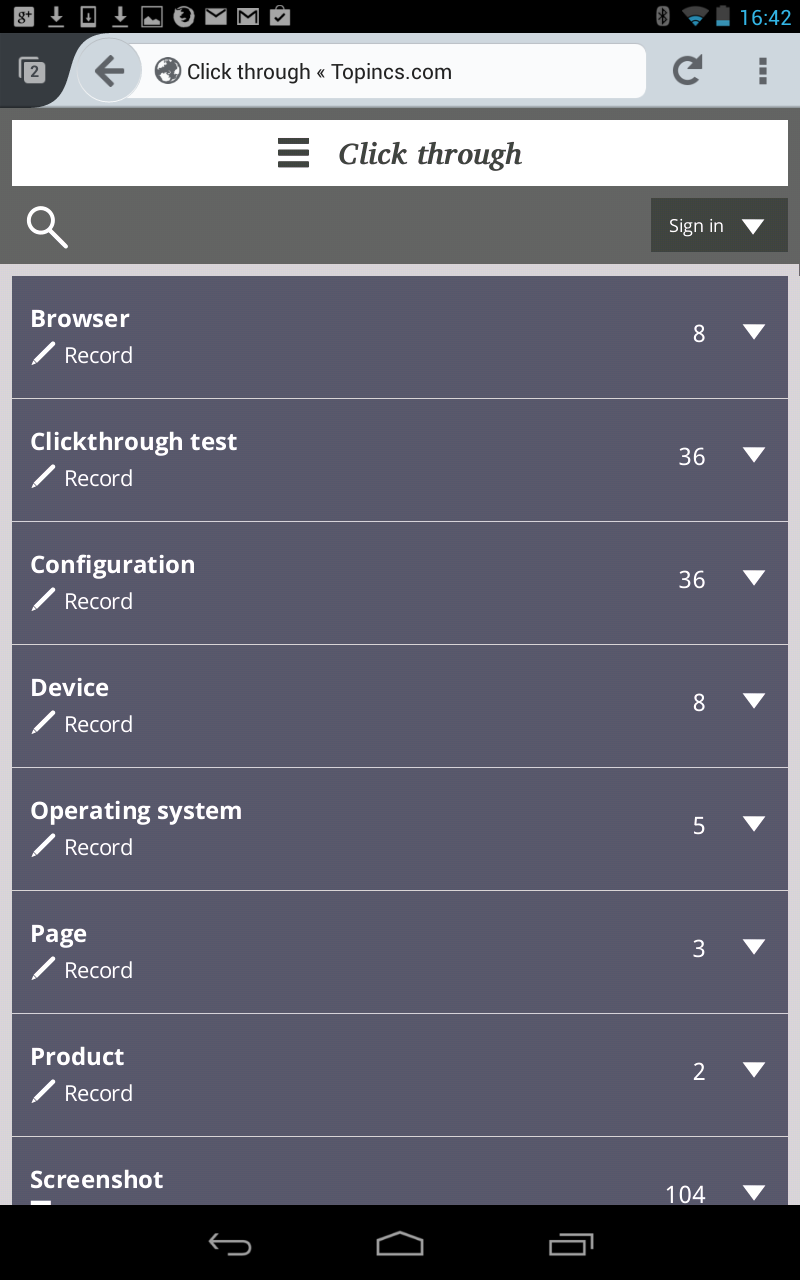Reload the page with the refresh icon
Image resolution: width=800 pixels, height=1280 pixels.
tap(687, 71)
